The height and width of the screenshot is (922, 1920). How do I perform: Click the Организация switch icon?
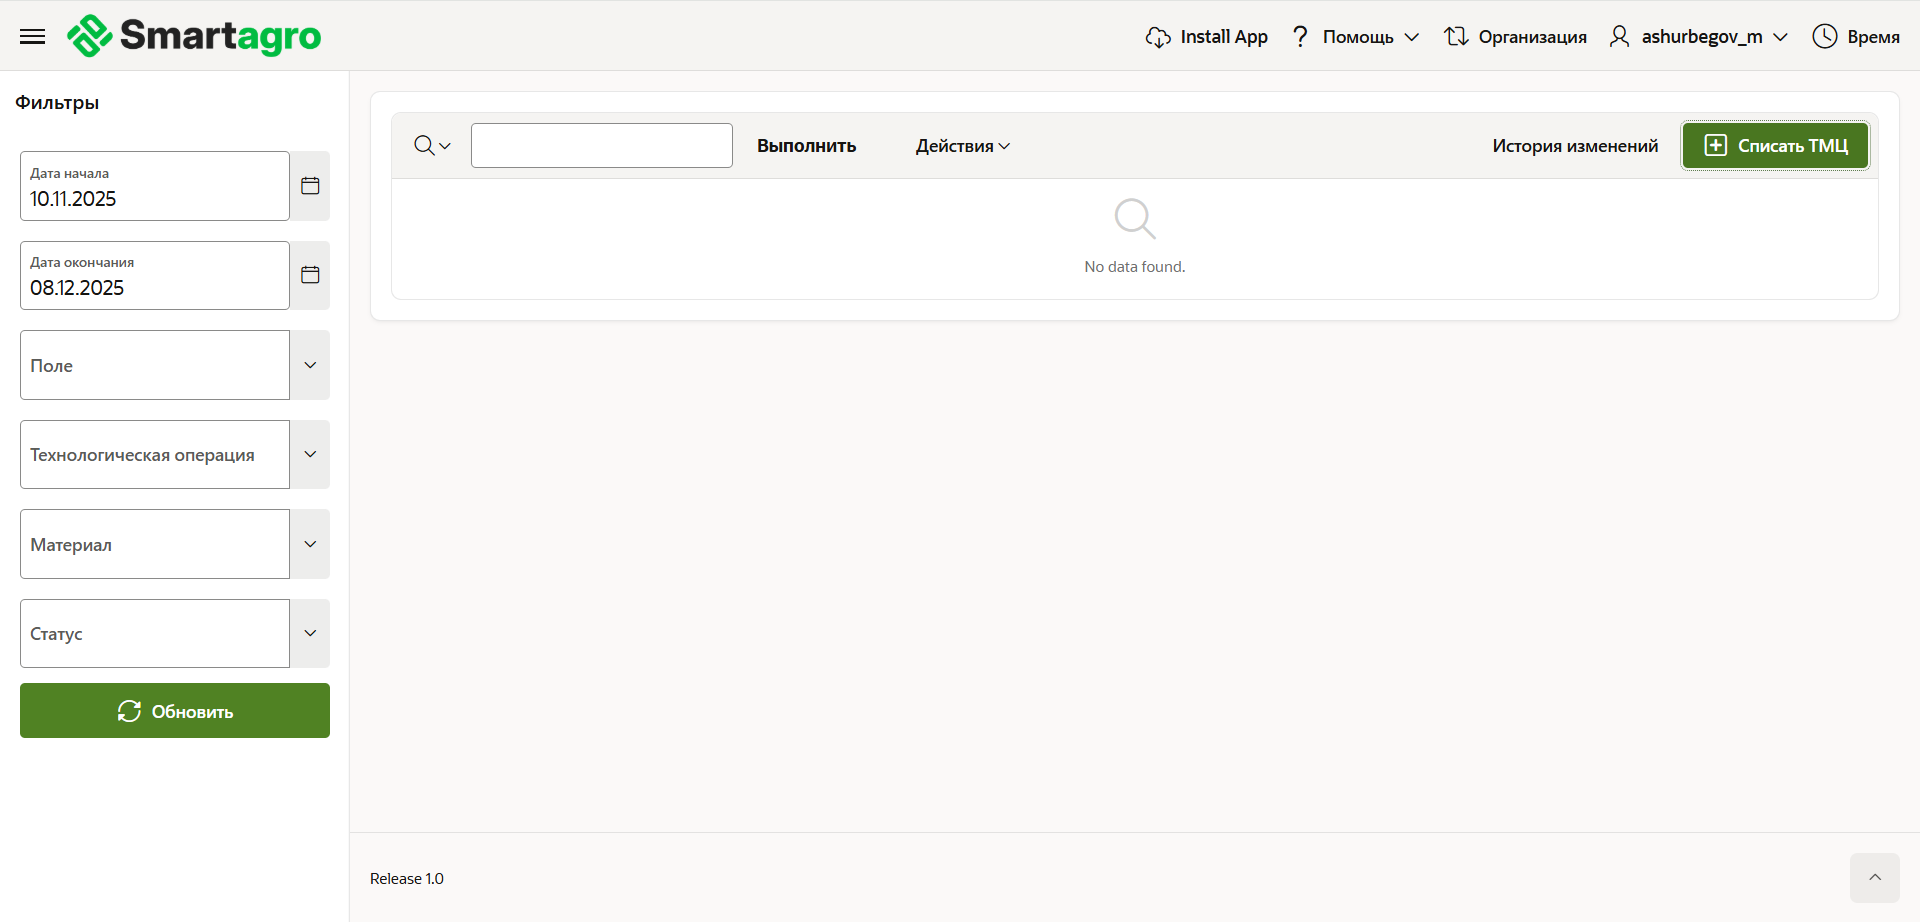1455,37
